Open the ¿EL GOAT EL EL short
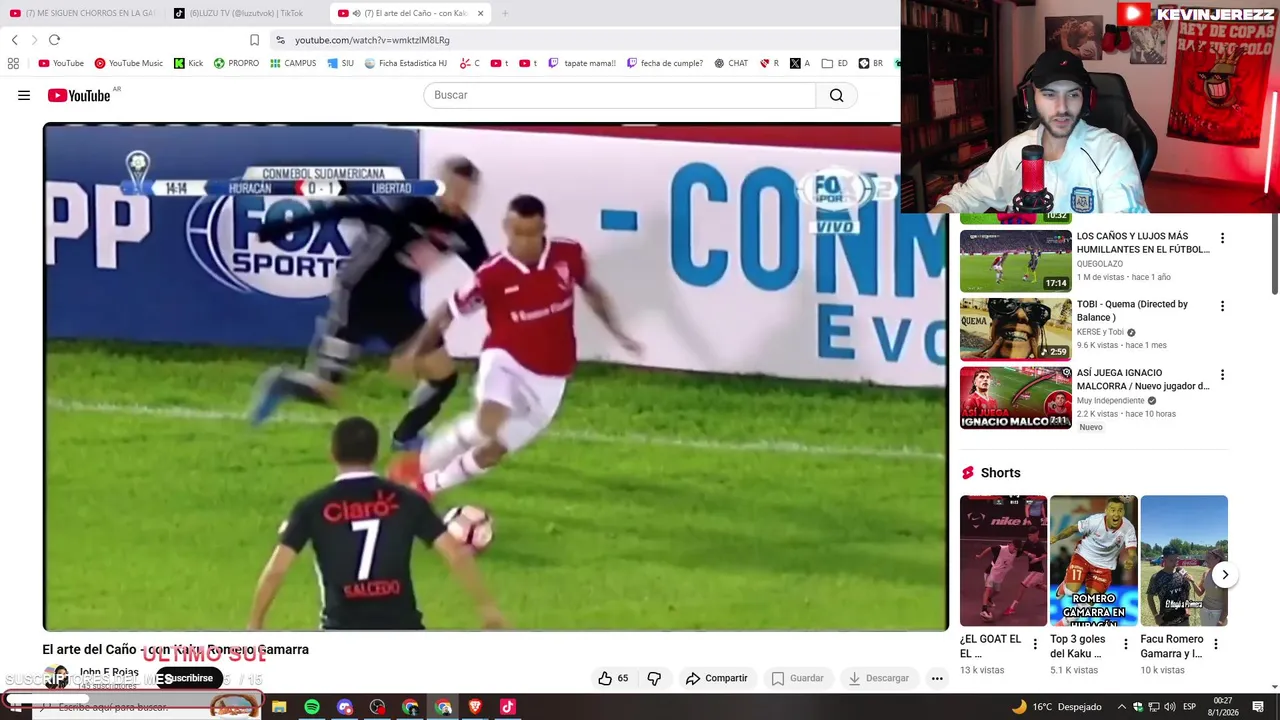This screenshot has height=720, width=1280. point(1003,560)
